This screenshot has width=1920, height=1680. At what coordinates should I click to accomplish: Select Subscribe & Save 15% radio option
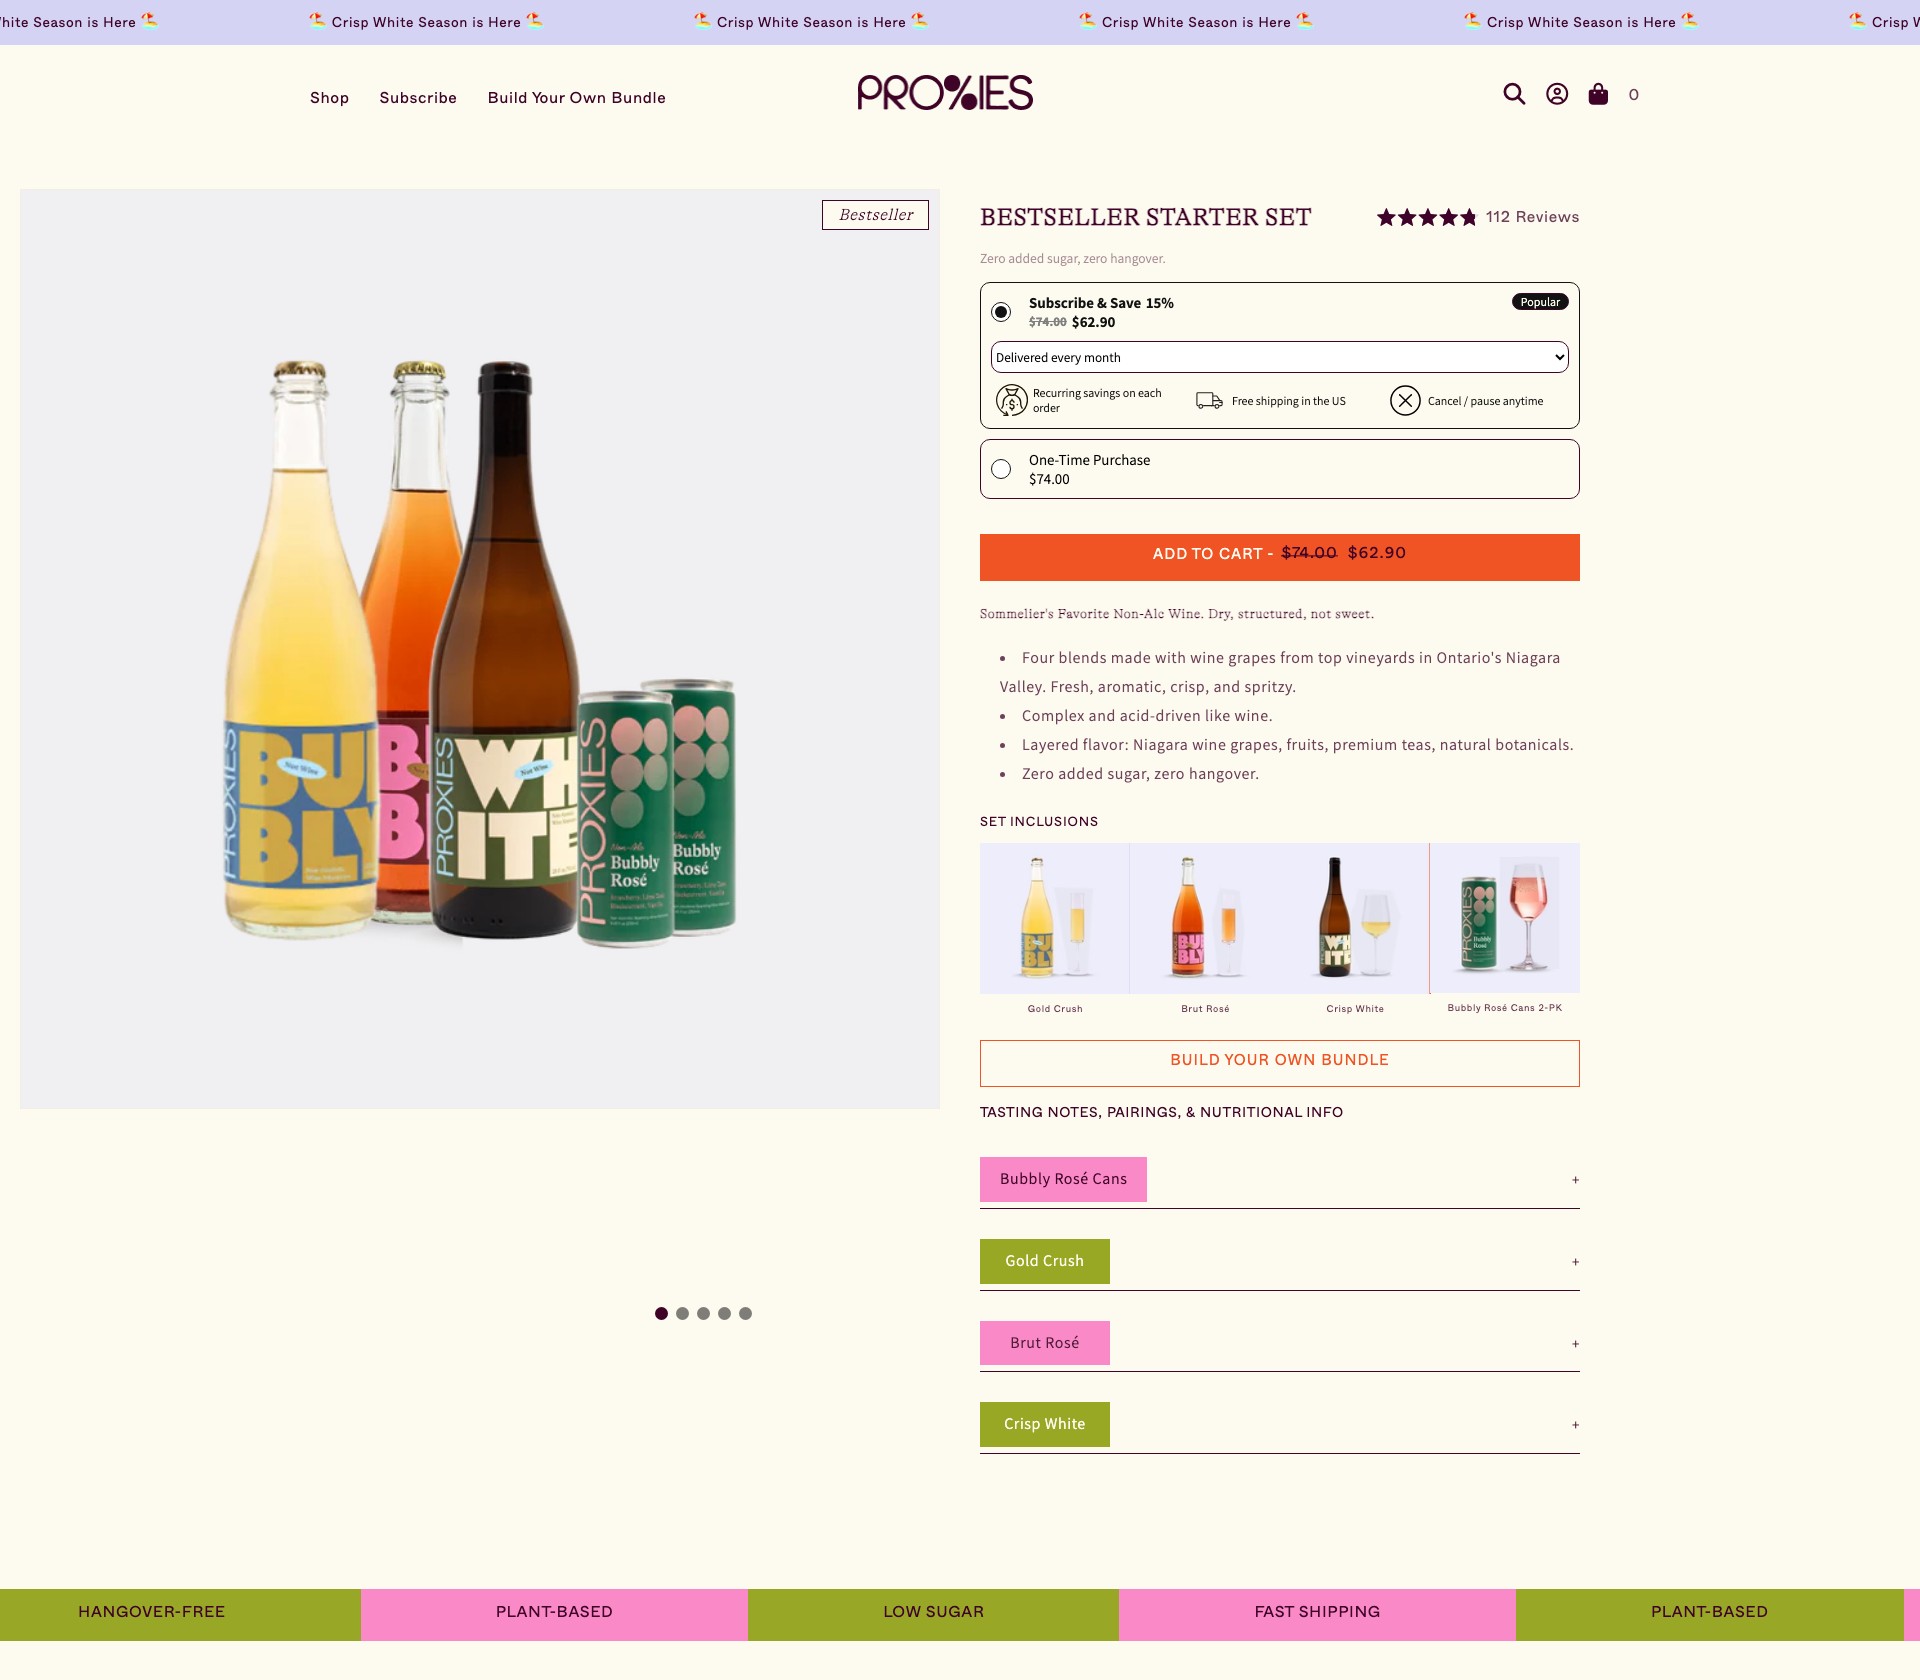[1001, 312]
